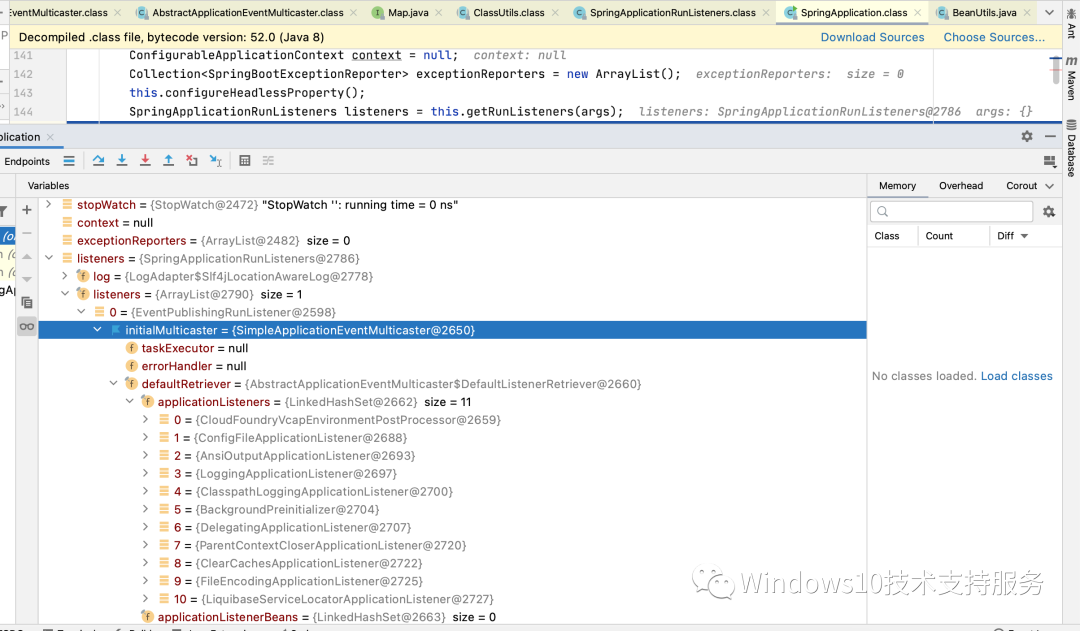
Task: Select the Memory tab
Action: coord(897,186)
